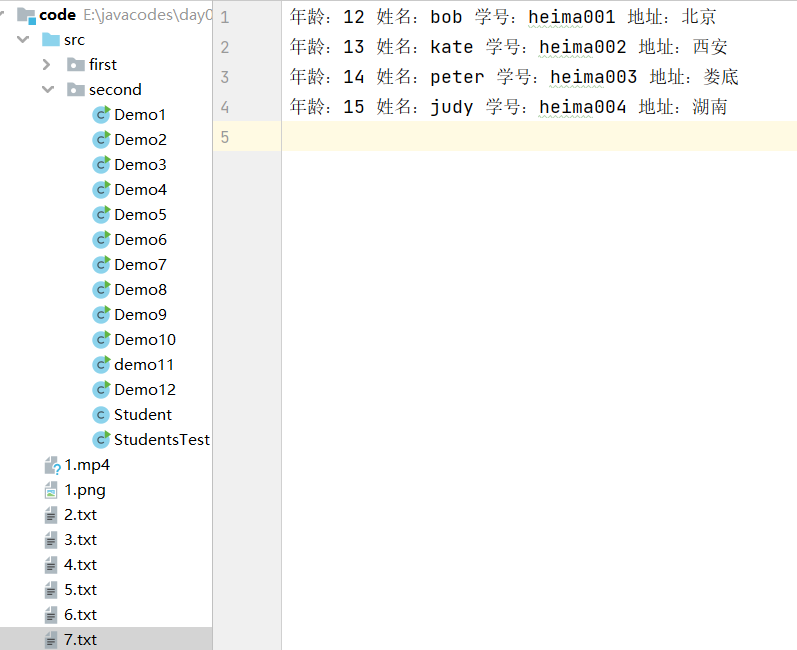Image resolution: width=797 pixels, height=650 pixels.
Task: Click the 3.txt text file icon
Action: (x=51, y=540)
